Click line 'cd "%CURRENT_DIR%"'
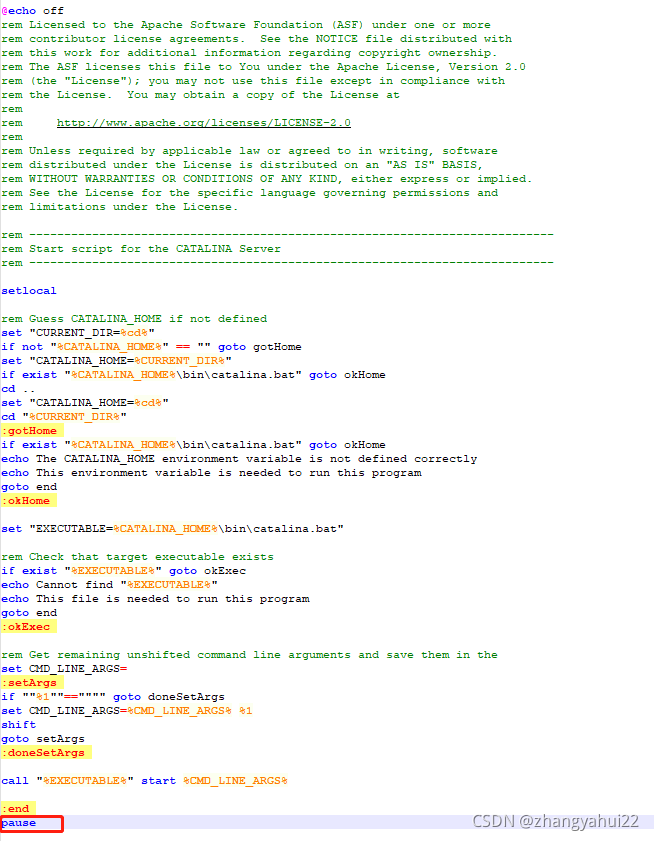 (64, 417)
